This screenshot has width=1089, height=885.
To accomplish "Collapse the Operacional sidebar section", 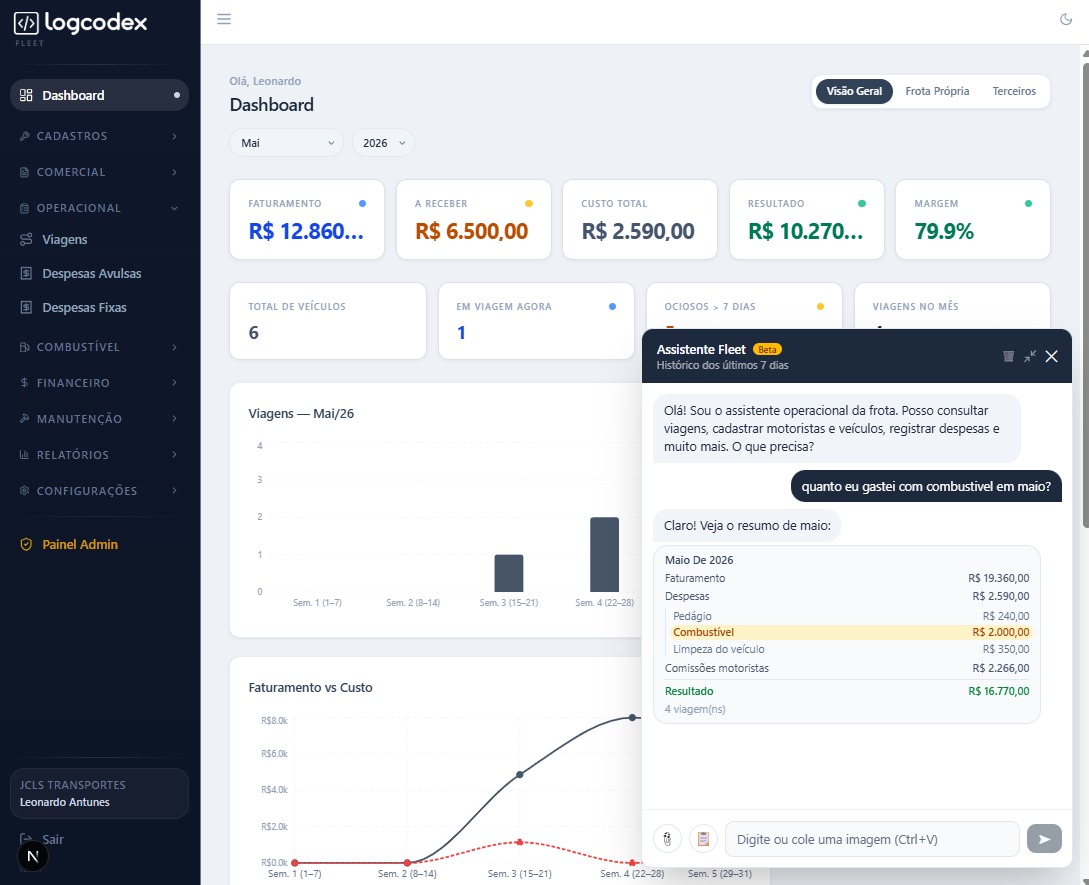I will [99, 208].
